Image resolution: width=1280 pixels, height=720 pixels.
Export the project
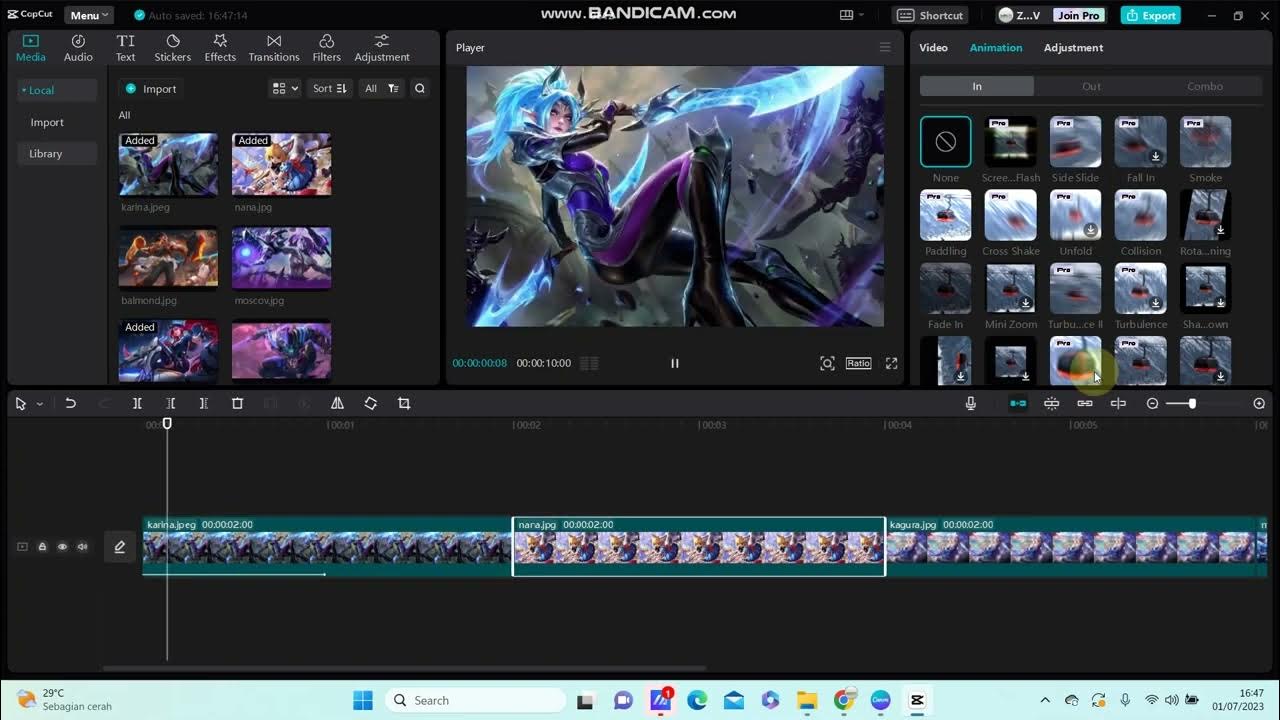pyautogui.click(x=1150, y=15)
